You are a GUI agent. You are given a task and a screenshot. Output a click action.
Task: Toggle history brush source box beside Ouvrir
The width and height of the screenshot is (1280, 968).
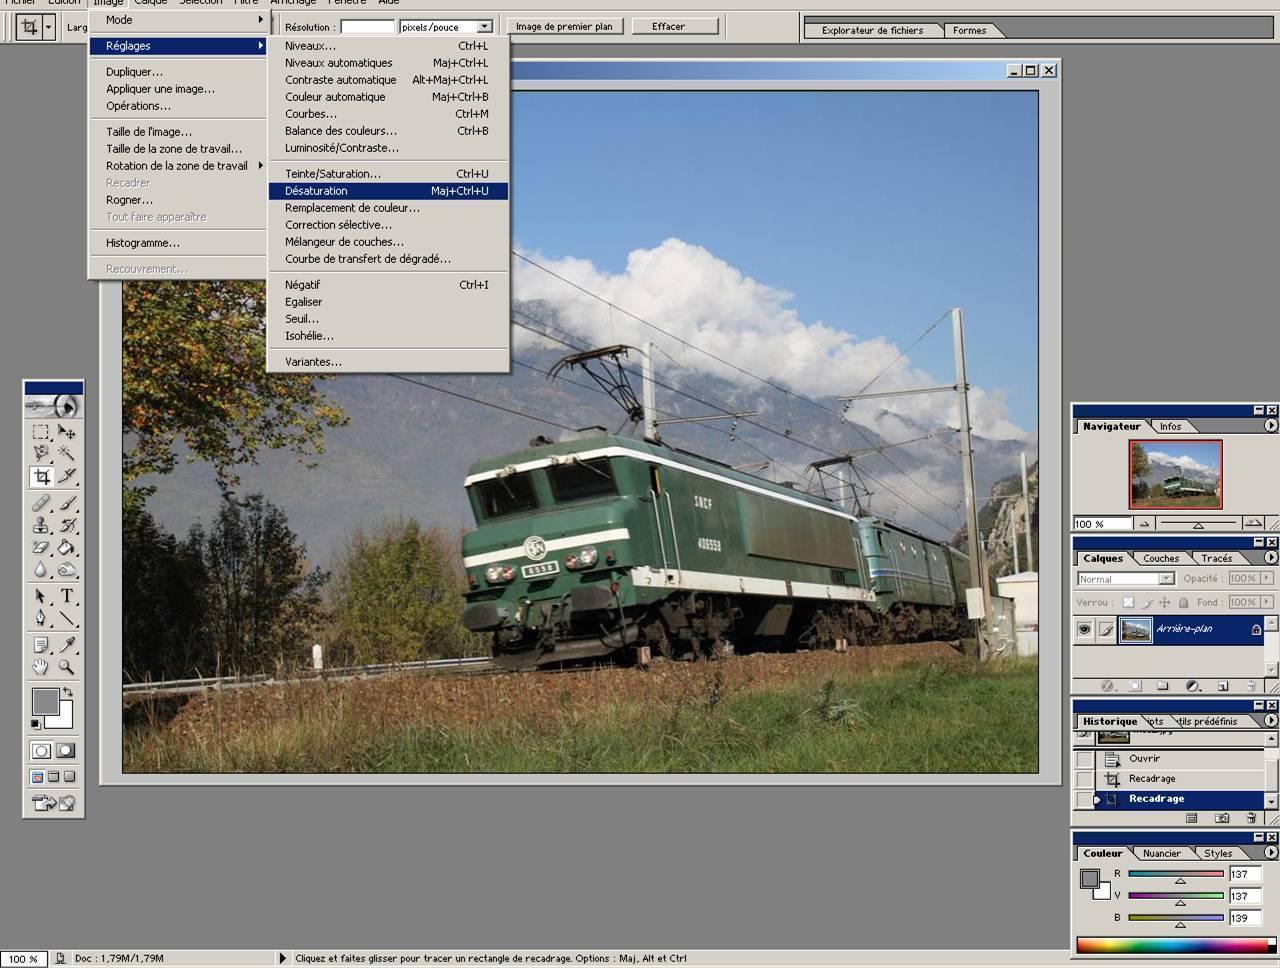point(1084,759)
